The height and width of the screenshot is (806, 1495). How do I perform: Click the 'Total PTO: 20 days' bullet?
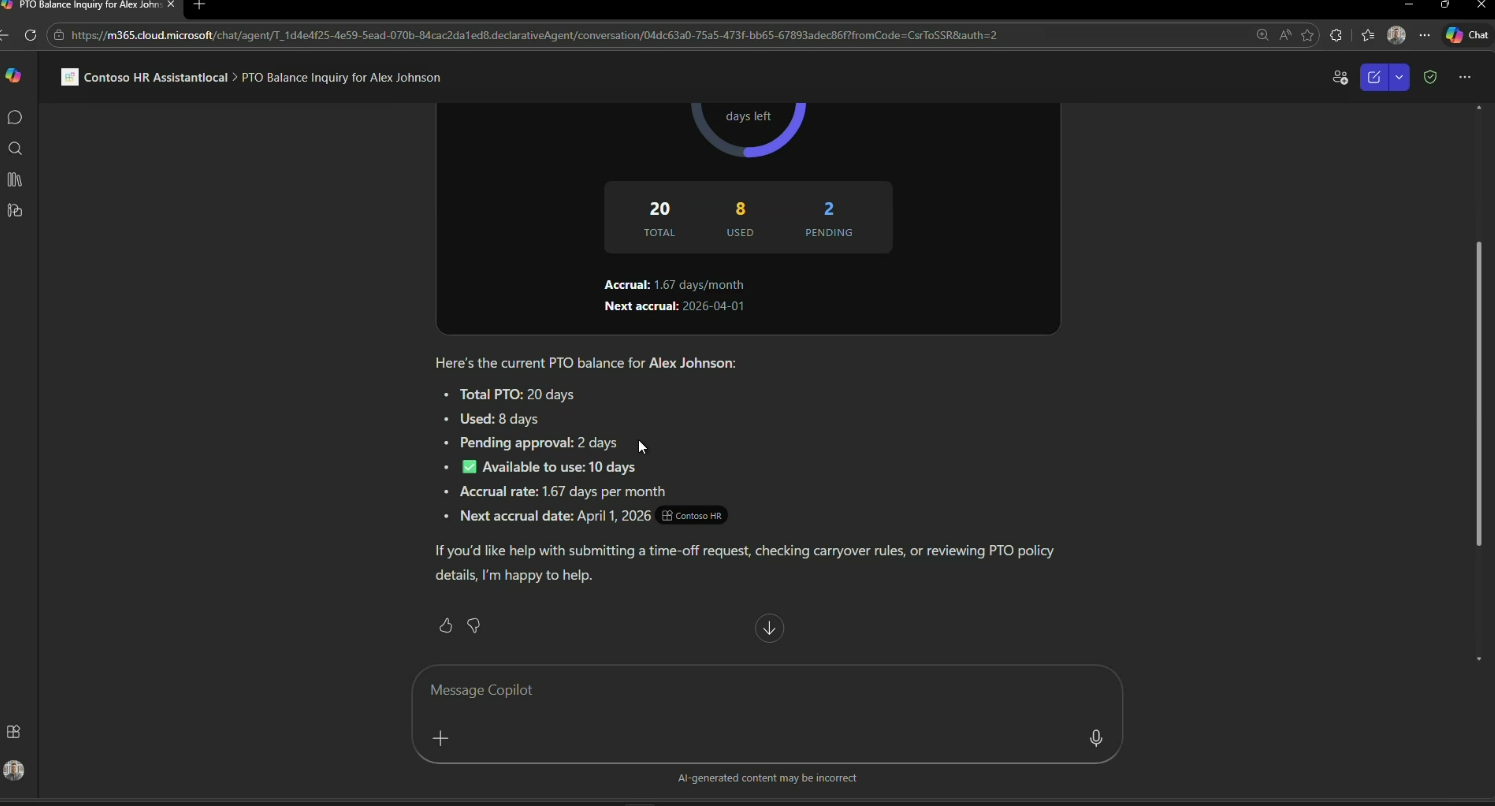point(517,395)
